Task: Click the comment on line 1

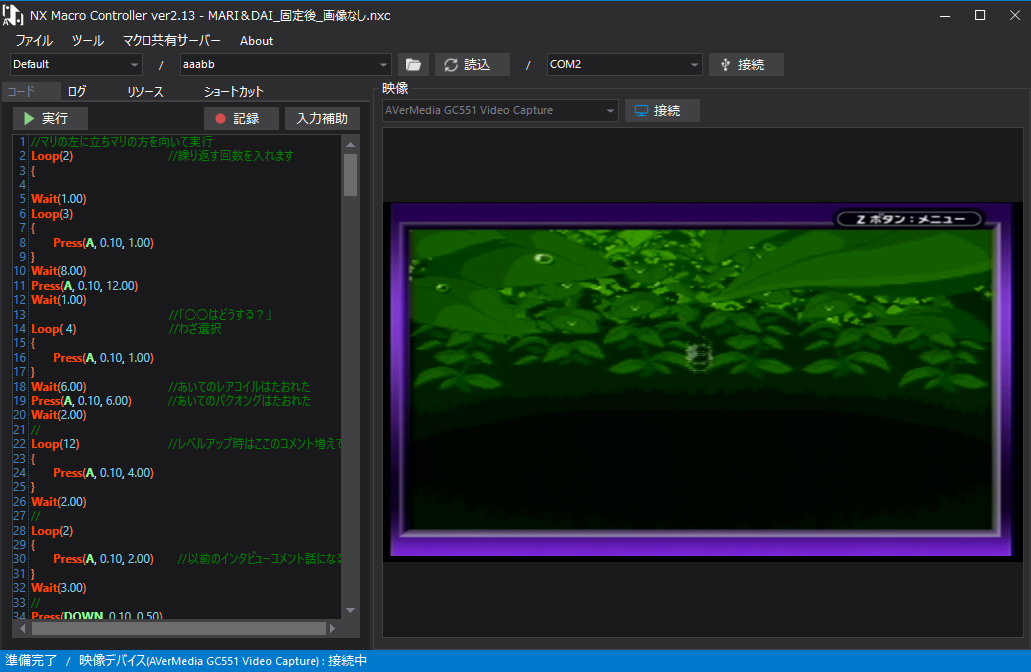Action: (x=122, y=141)
